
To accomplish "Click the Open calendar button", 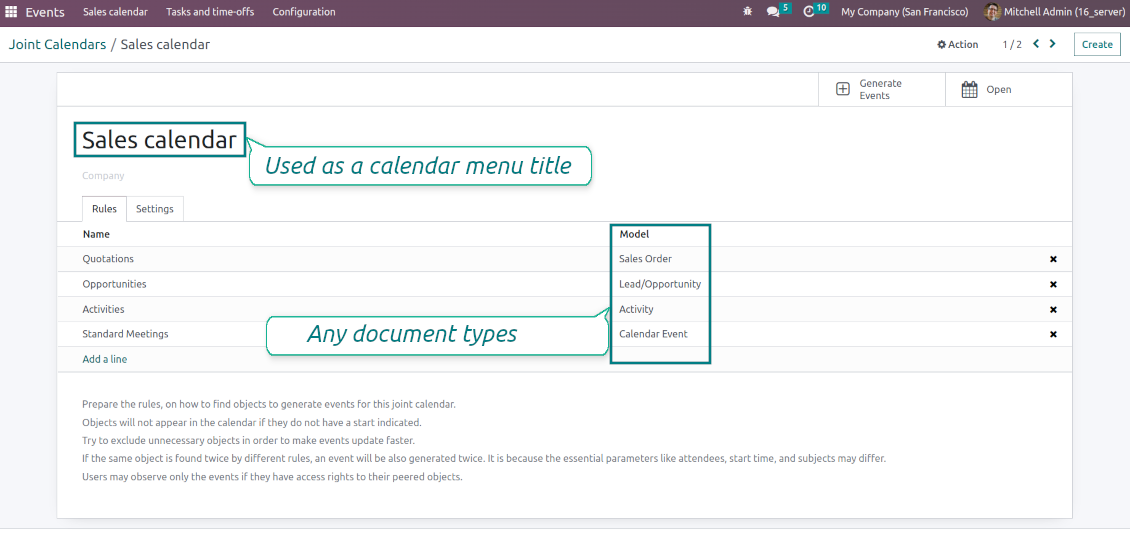I will tap(987, 90).
